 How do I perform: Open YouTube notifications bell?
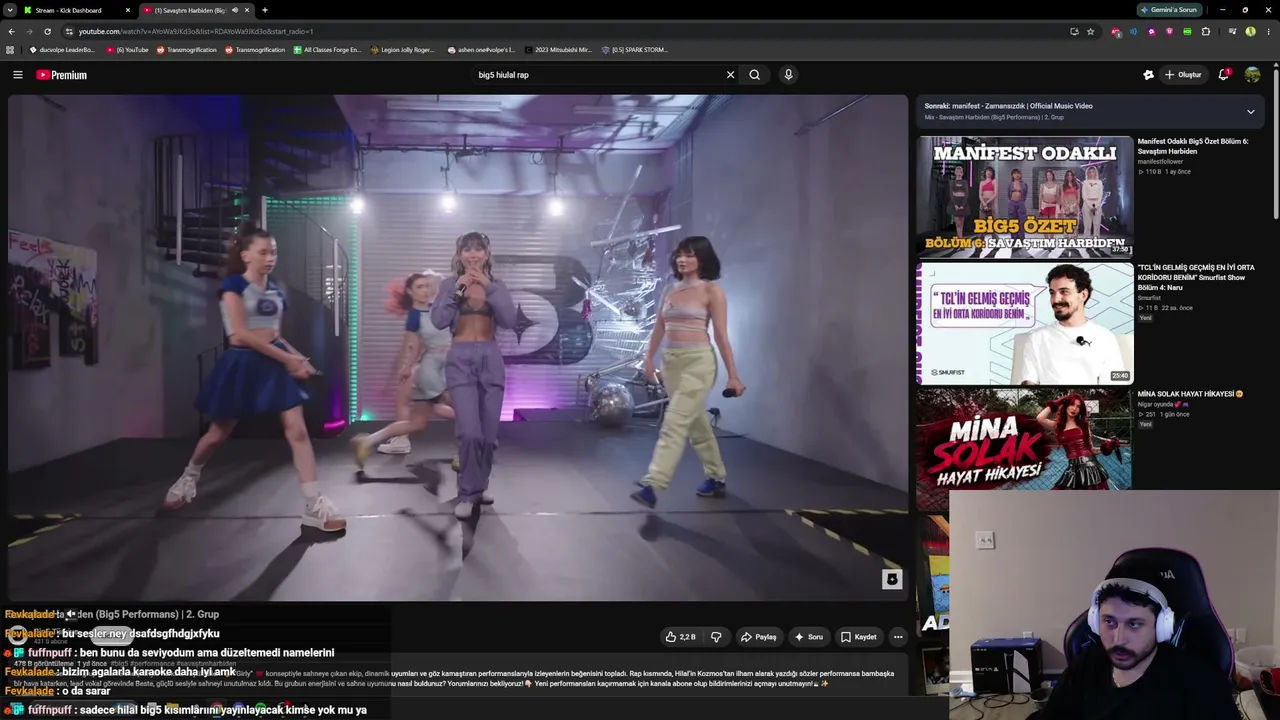(1223, 75)
